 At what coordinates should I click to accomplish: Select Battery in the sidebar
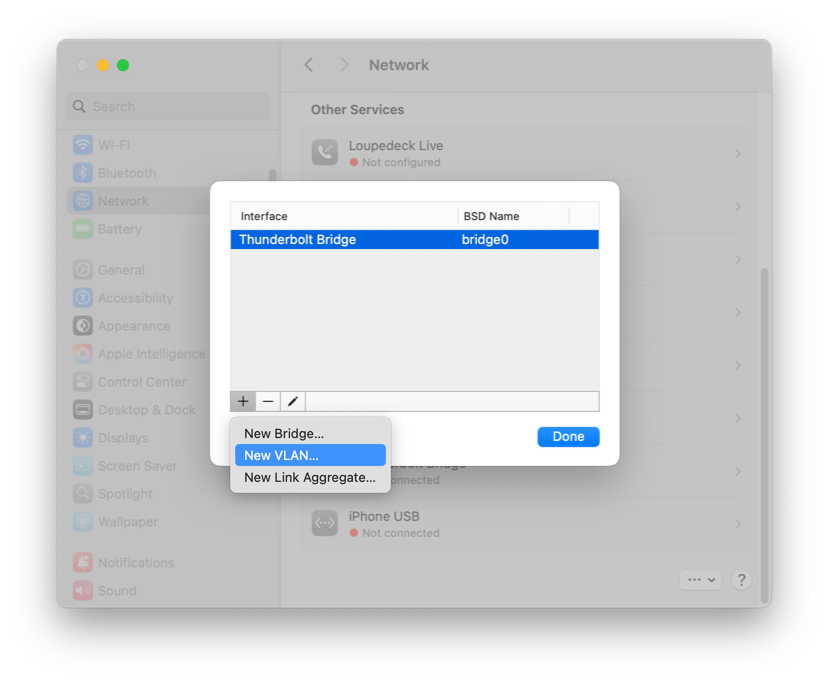tap(119, 229)
